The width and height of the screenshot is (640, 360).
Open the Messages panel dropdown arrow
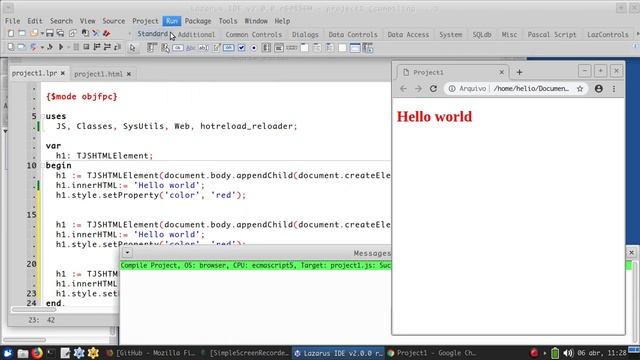click(x=127, y=253)
